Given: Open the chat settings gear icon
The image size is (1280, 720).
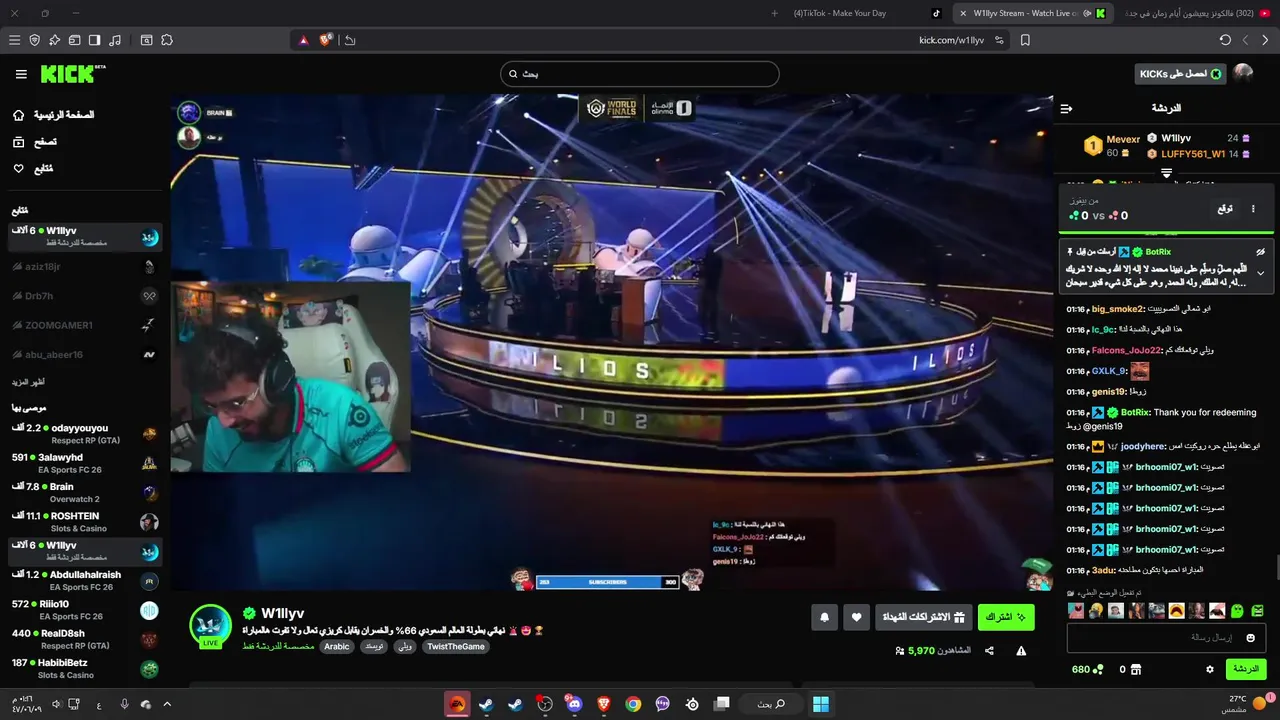Looking at the screenshot, I should pyautogui.click(x=1210, y=669).
